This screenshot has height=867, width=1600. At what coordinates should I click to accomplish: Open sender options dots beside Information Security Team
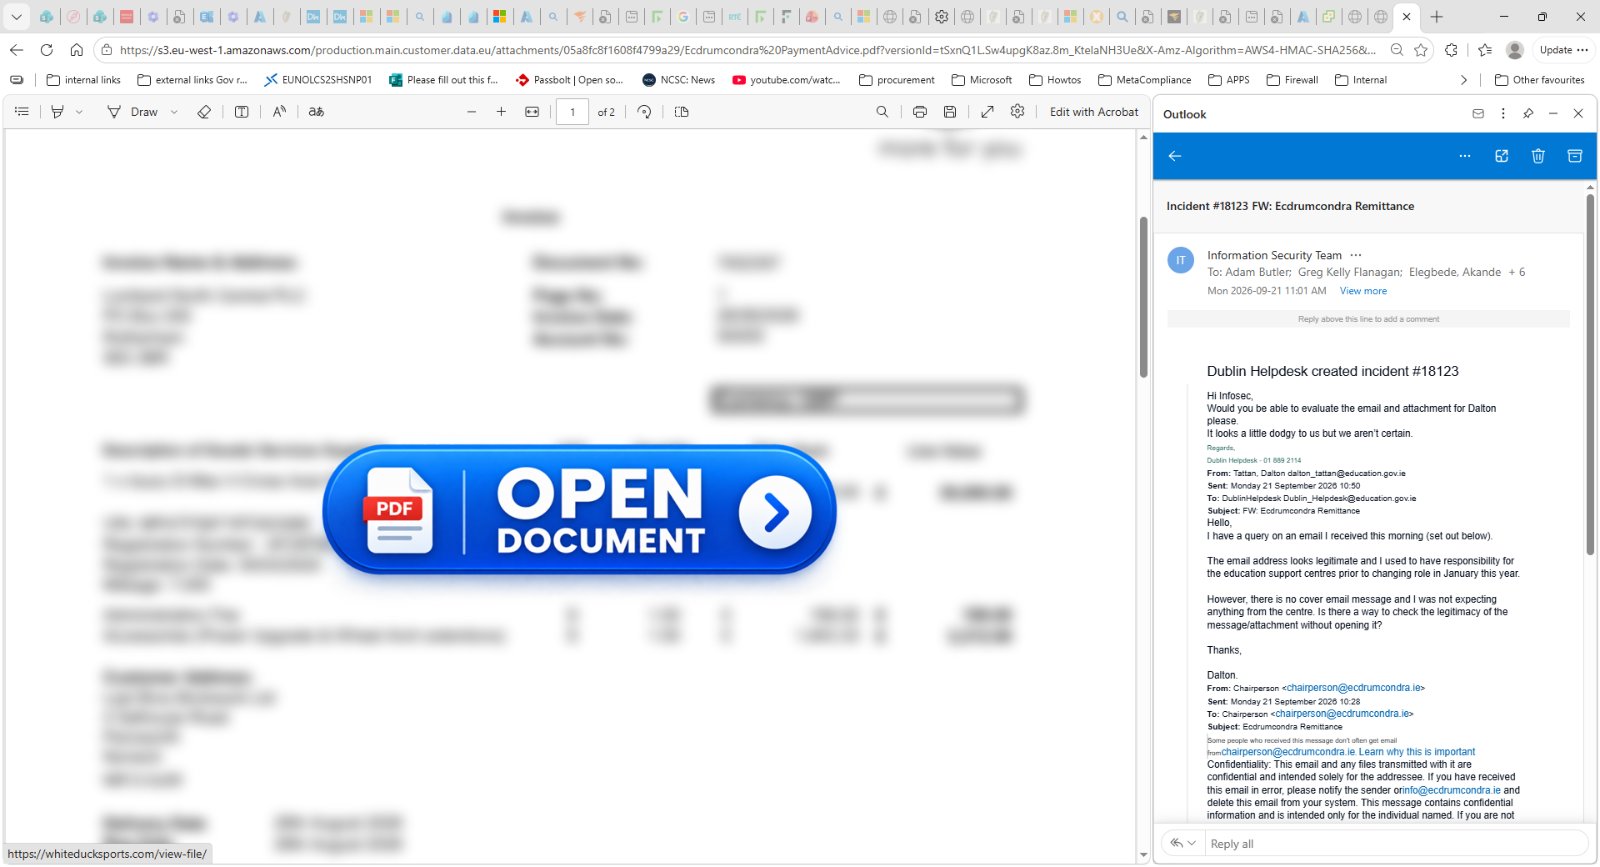tap(1356, 255)
